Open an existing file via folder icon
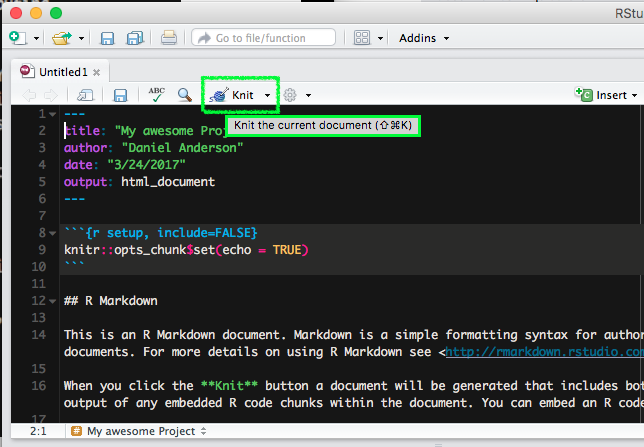This screenshot has height=447, width=644. [62, 38]
